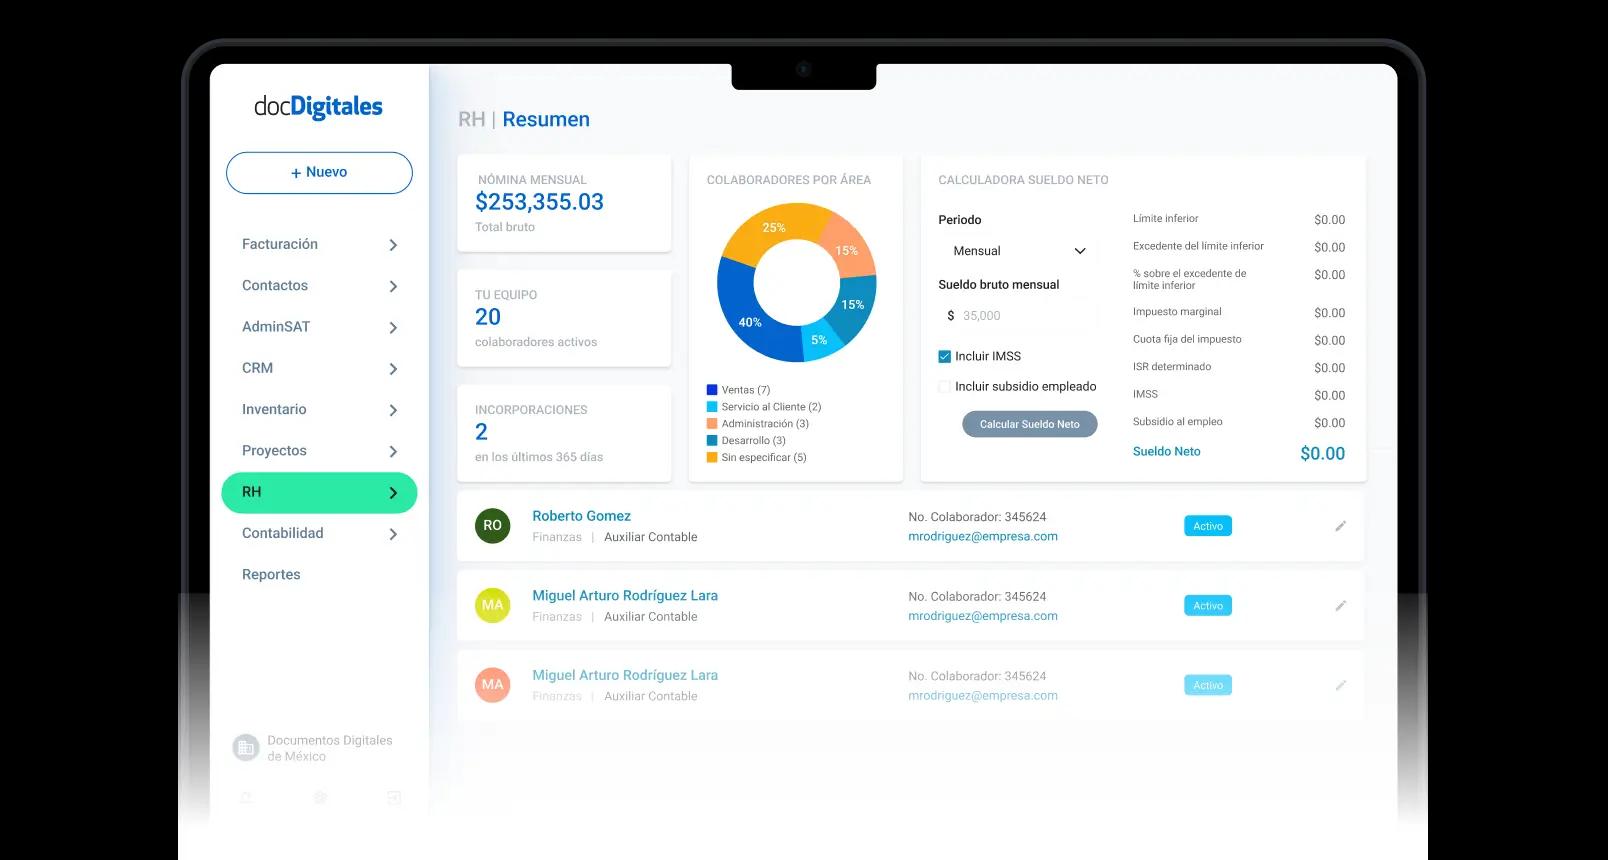Enable Incluir subsidio empleado checkbox
The image size is (1608, 860).
pyautogui.click(x=944, y=387)
